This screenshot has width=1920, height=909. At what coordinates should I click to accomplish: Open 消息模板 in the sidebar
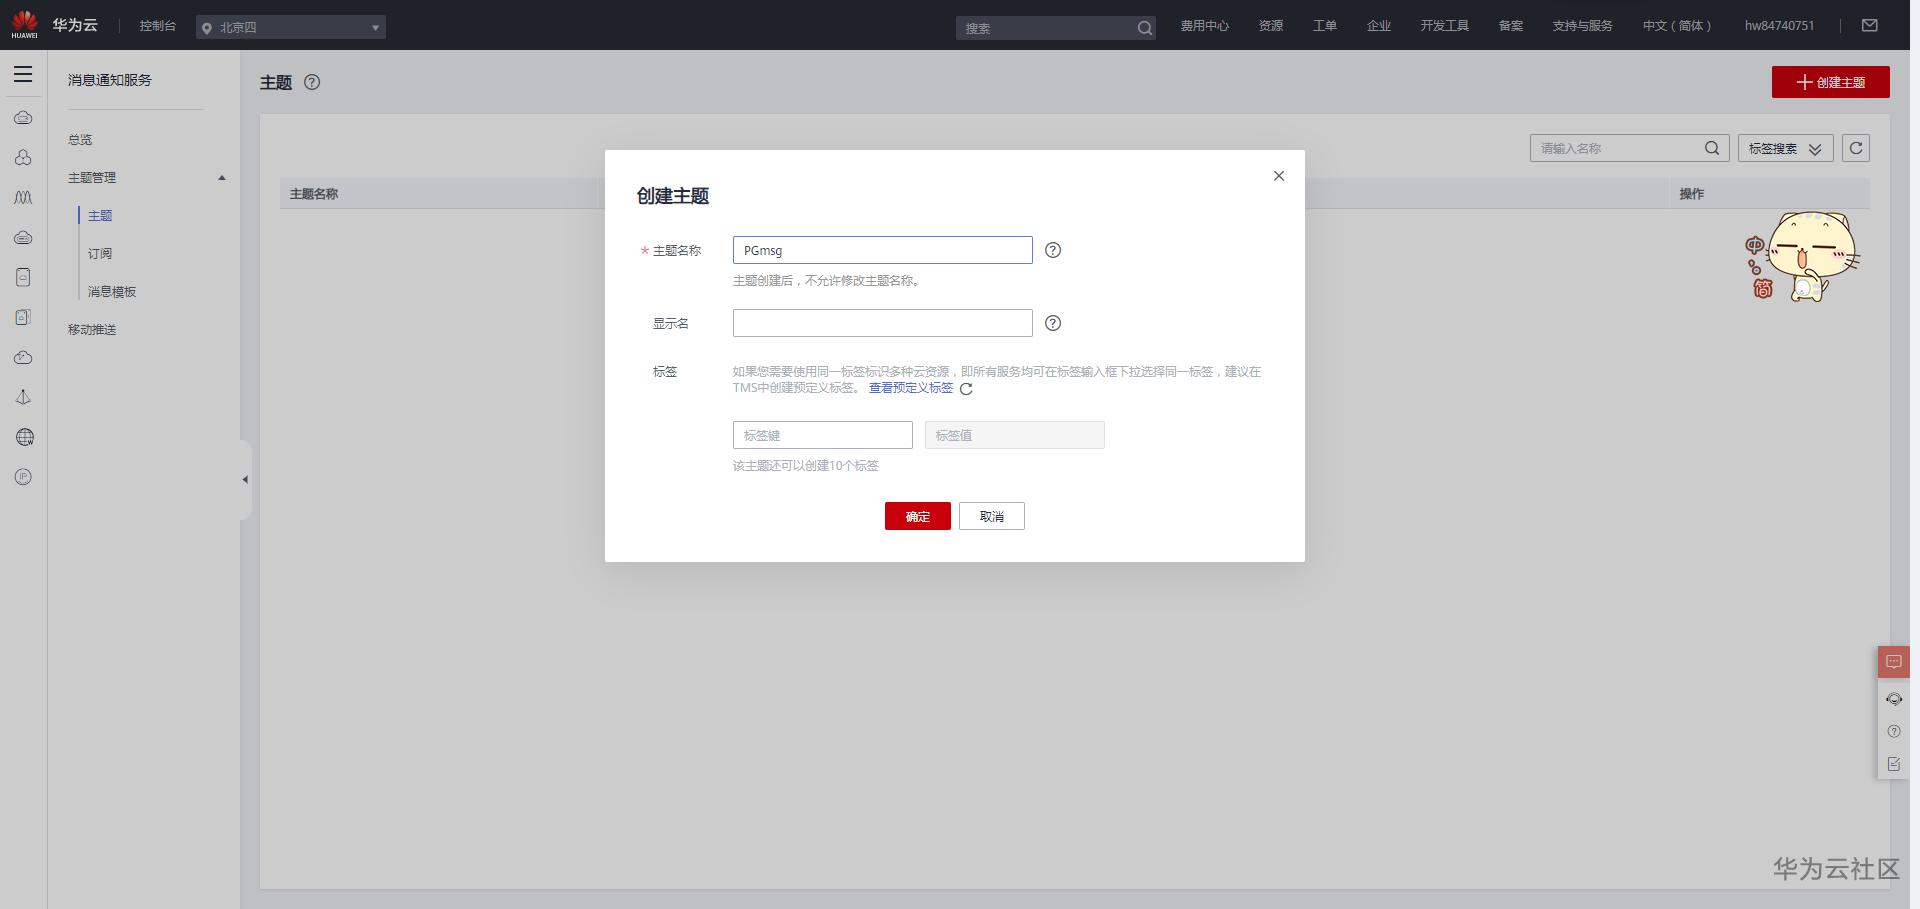point(112,292)
